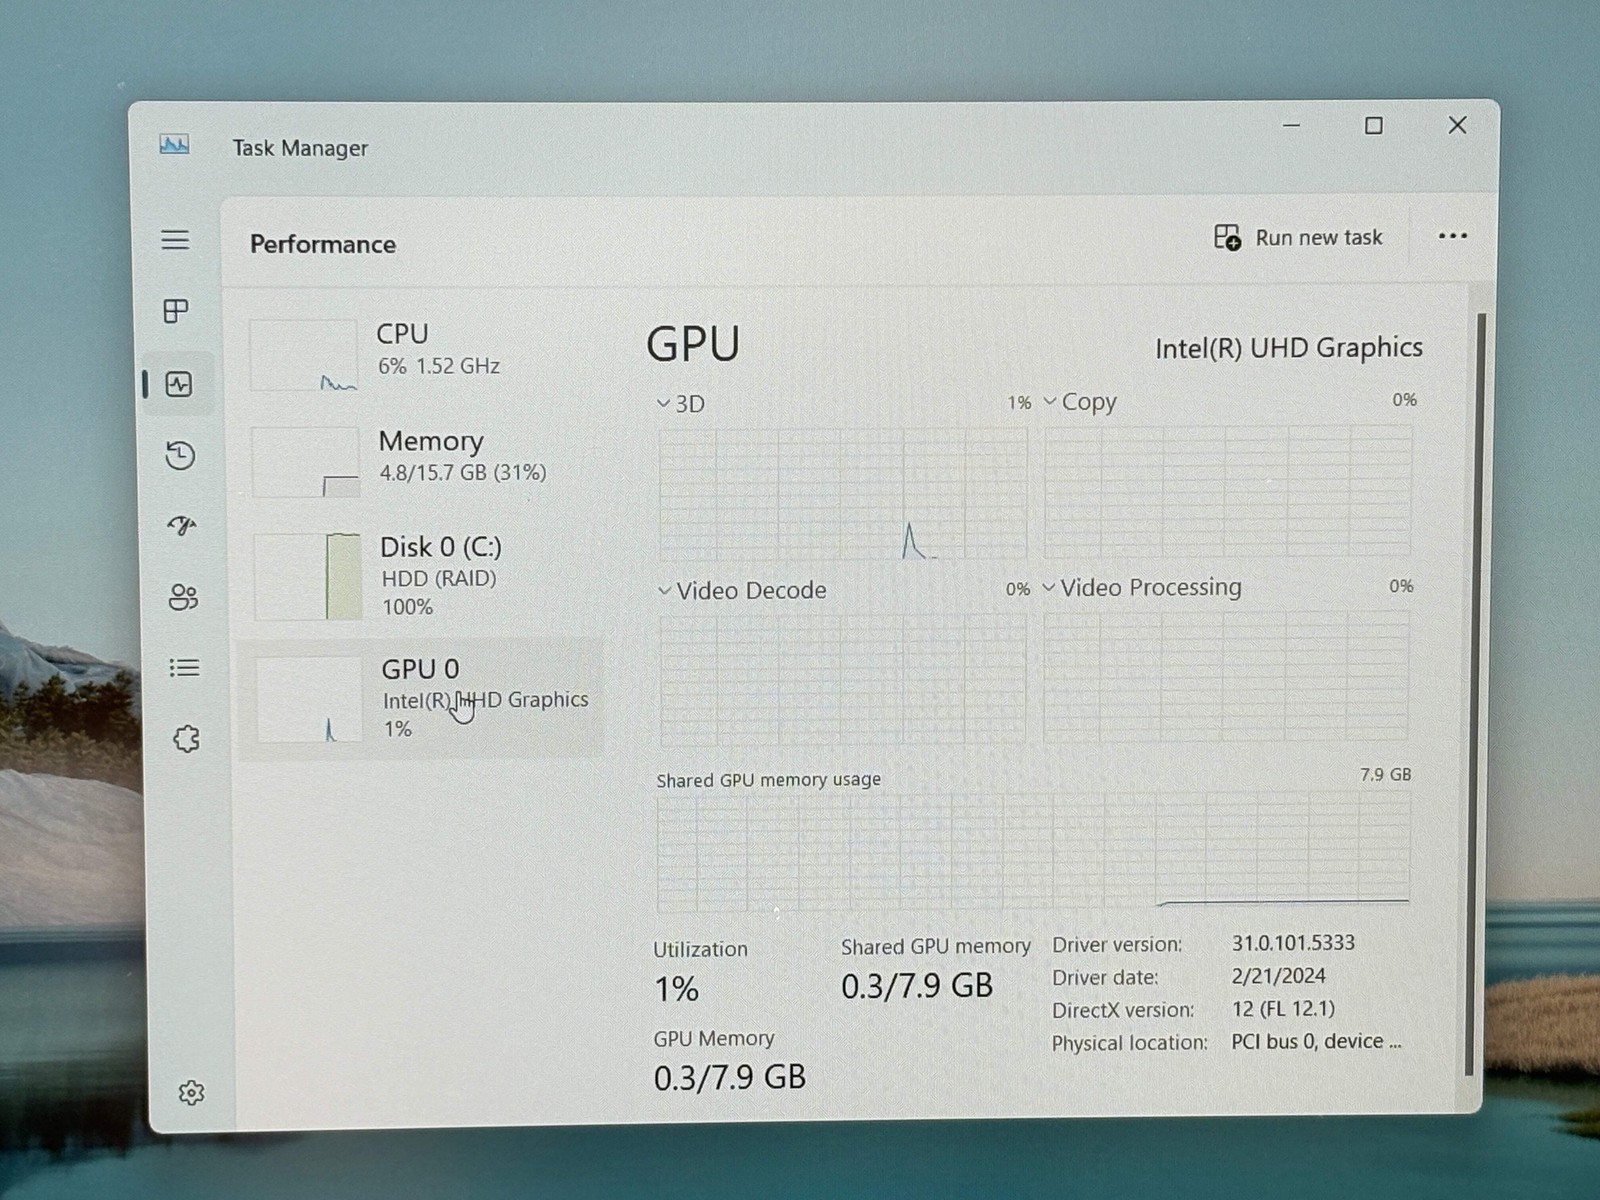Select Memory in the performance list

click(420, 460)
